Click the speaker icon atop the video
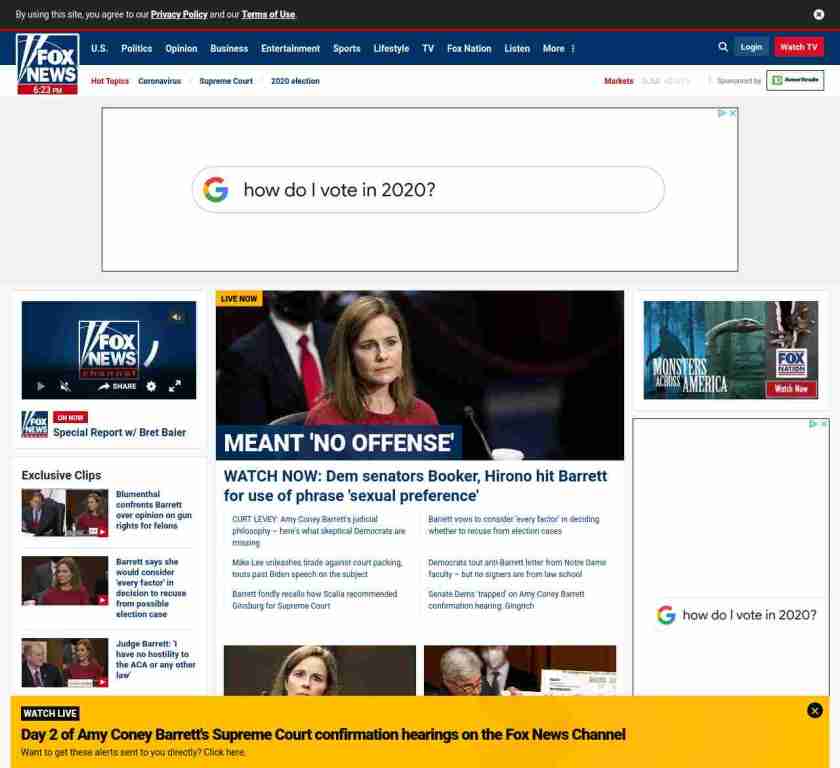 point(176,317)
